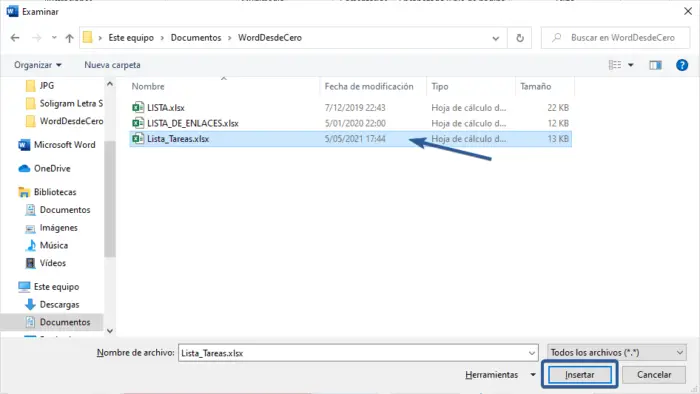Change the view layout icon
This screenshot has width=700, height=394.
coord(615,65)
